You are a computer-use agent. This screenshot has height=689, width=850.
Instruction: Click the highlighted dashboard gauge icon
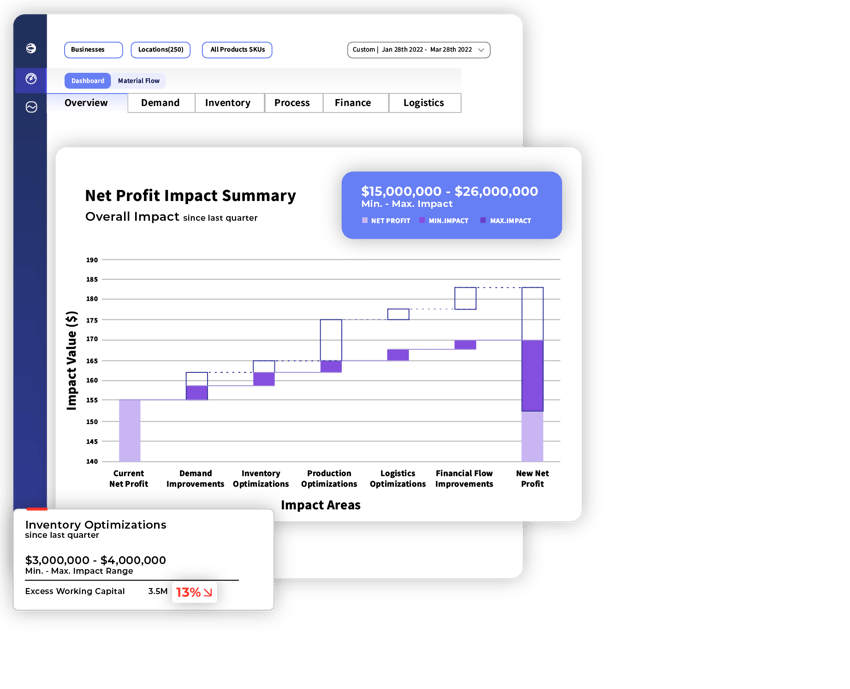[x=31, y=79]
